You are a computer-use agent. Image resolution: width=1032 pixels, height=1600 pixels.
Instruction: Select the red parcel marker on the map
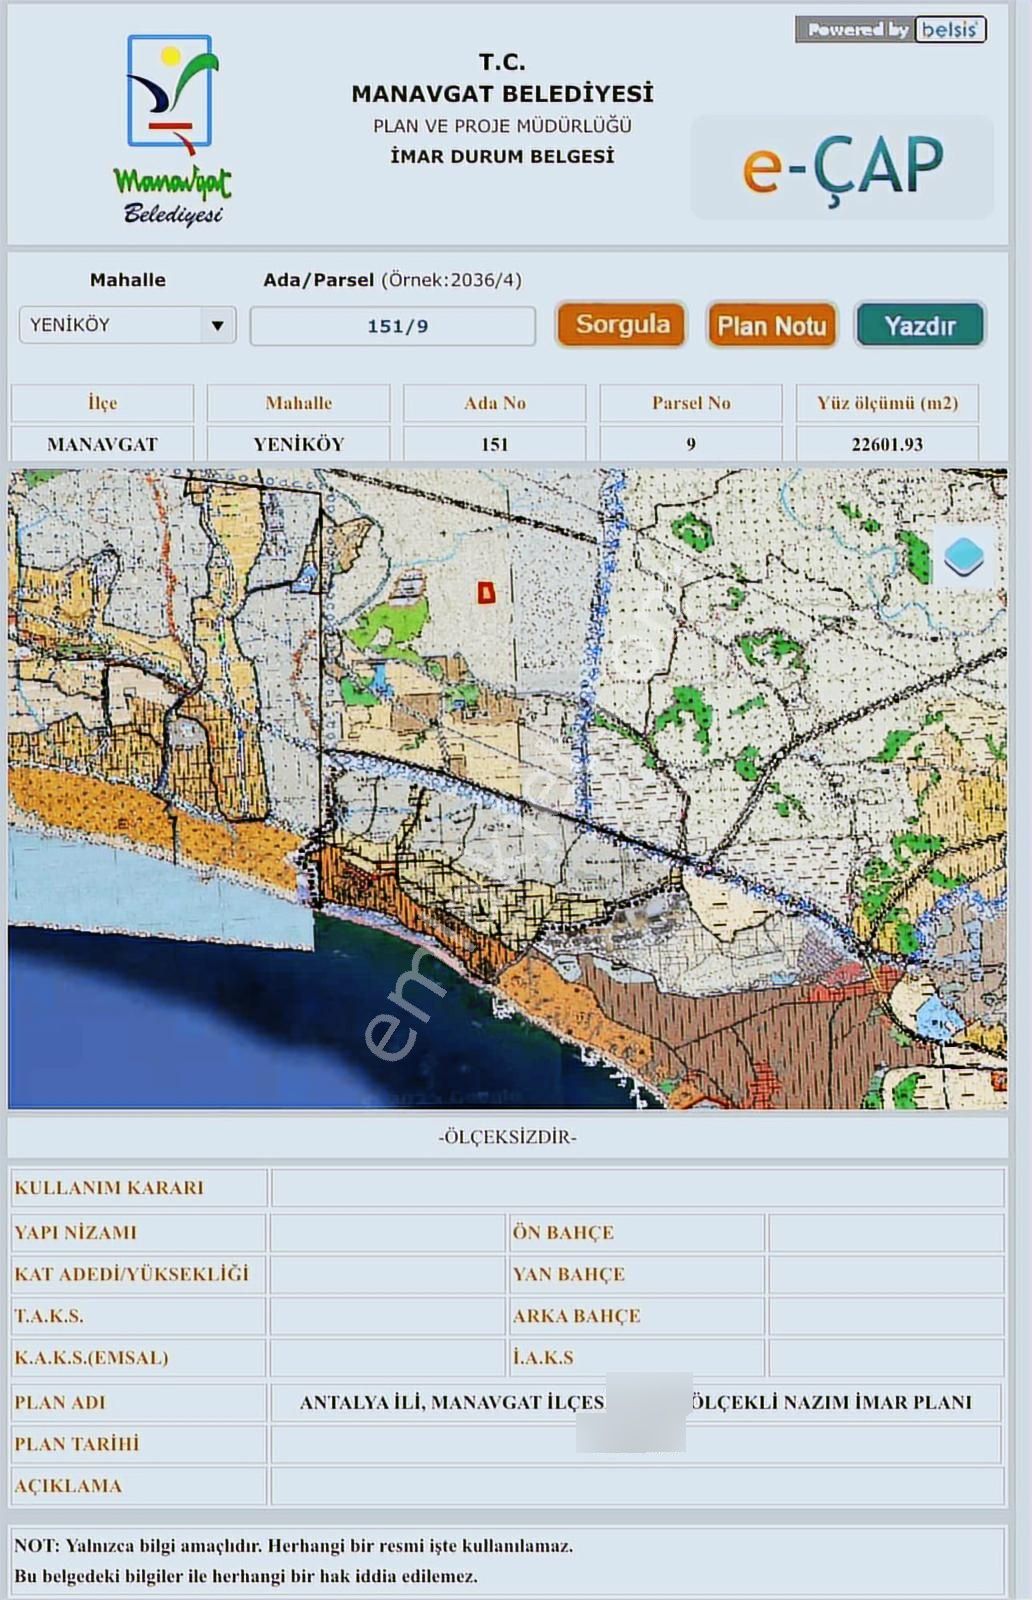(x=486, y=593)
